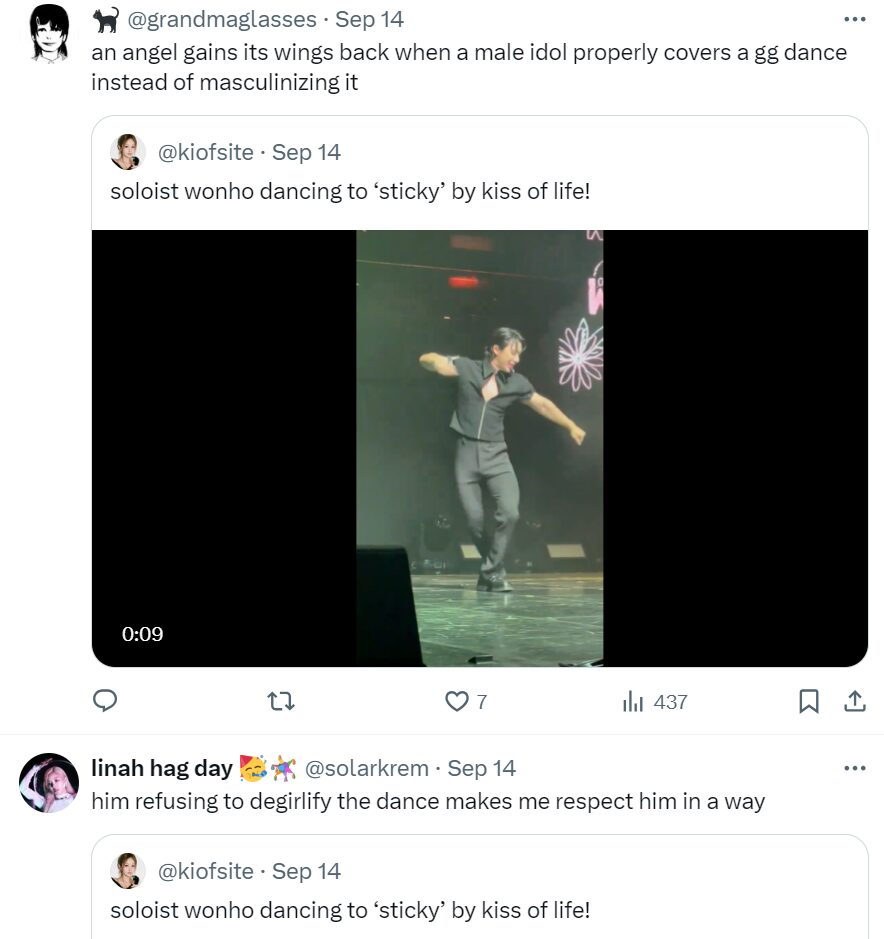
Task: View analytics showing 437 views
Action: point(655,702)
